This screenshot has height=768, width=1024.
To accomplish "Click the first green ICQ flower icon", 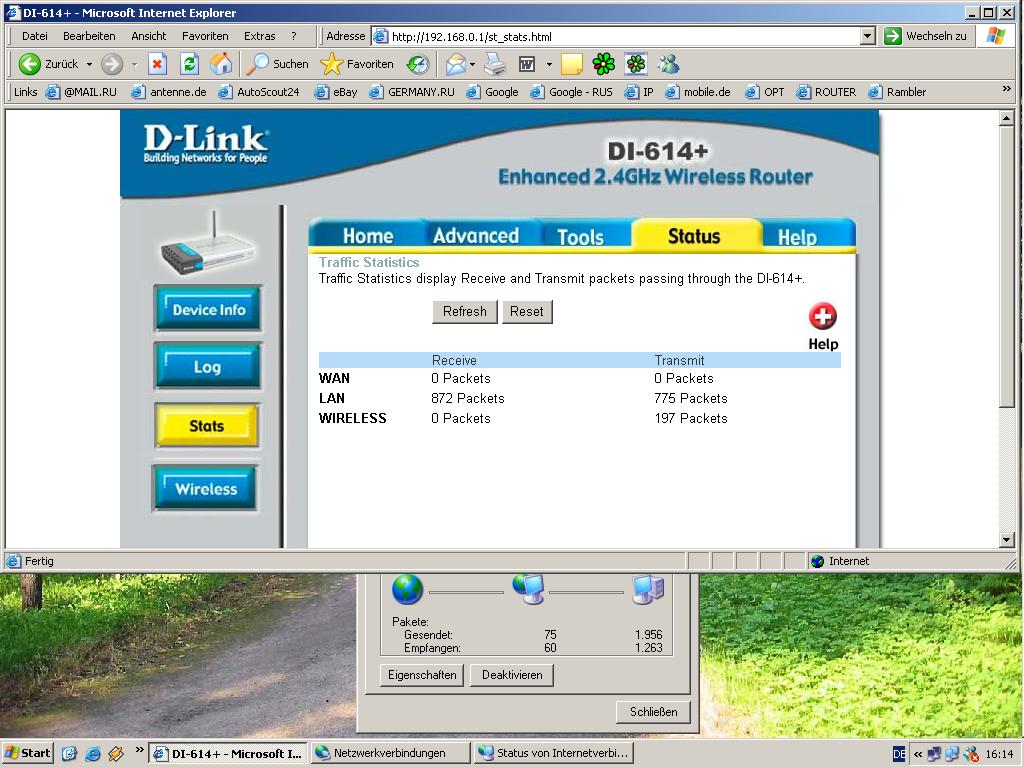I will coord(603,64).
